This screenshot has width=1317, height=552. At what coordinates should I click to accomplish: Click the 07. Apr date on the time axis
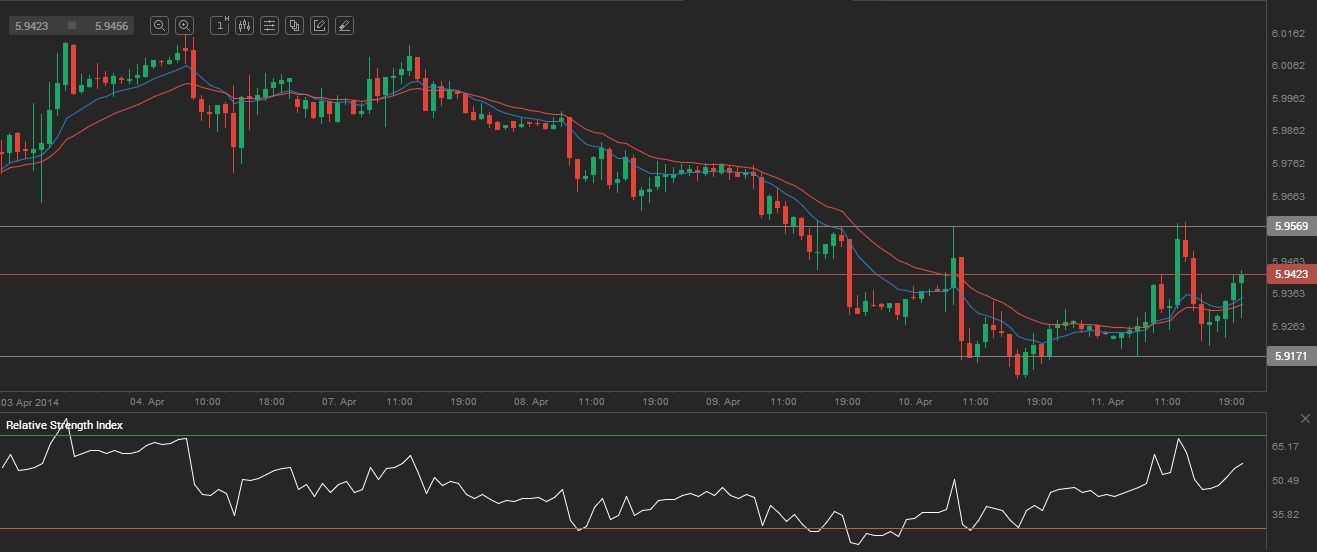click(x=339, y=401)
